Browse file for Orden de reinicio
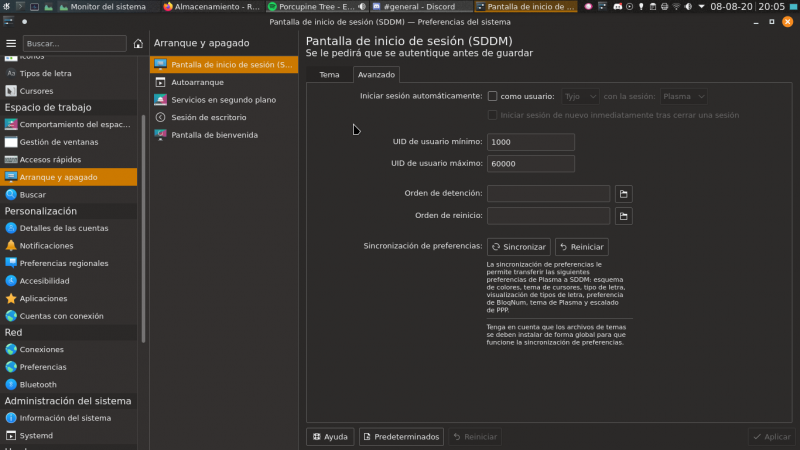Viewport: 800px width, 450px height. (x=623, y=216)
